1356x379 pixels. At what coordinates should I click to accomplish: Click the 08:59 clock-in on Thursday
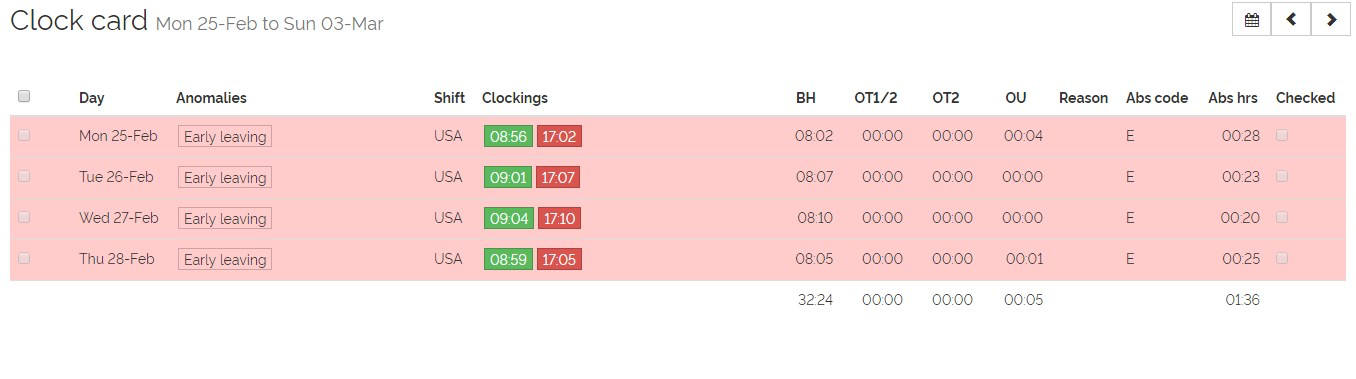(x=509, y=260)
